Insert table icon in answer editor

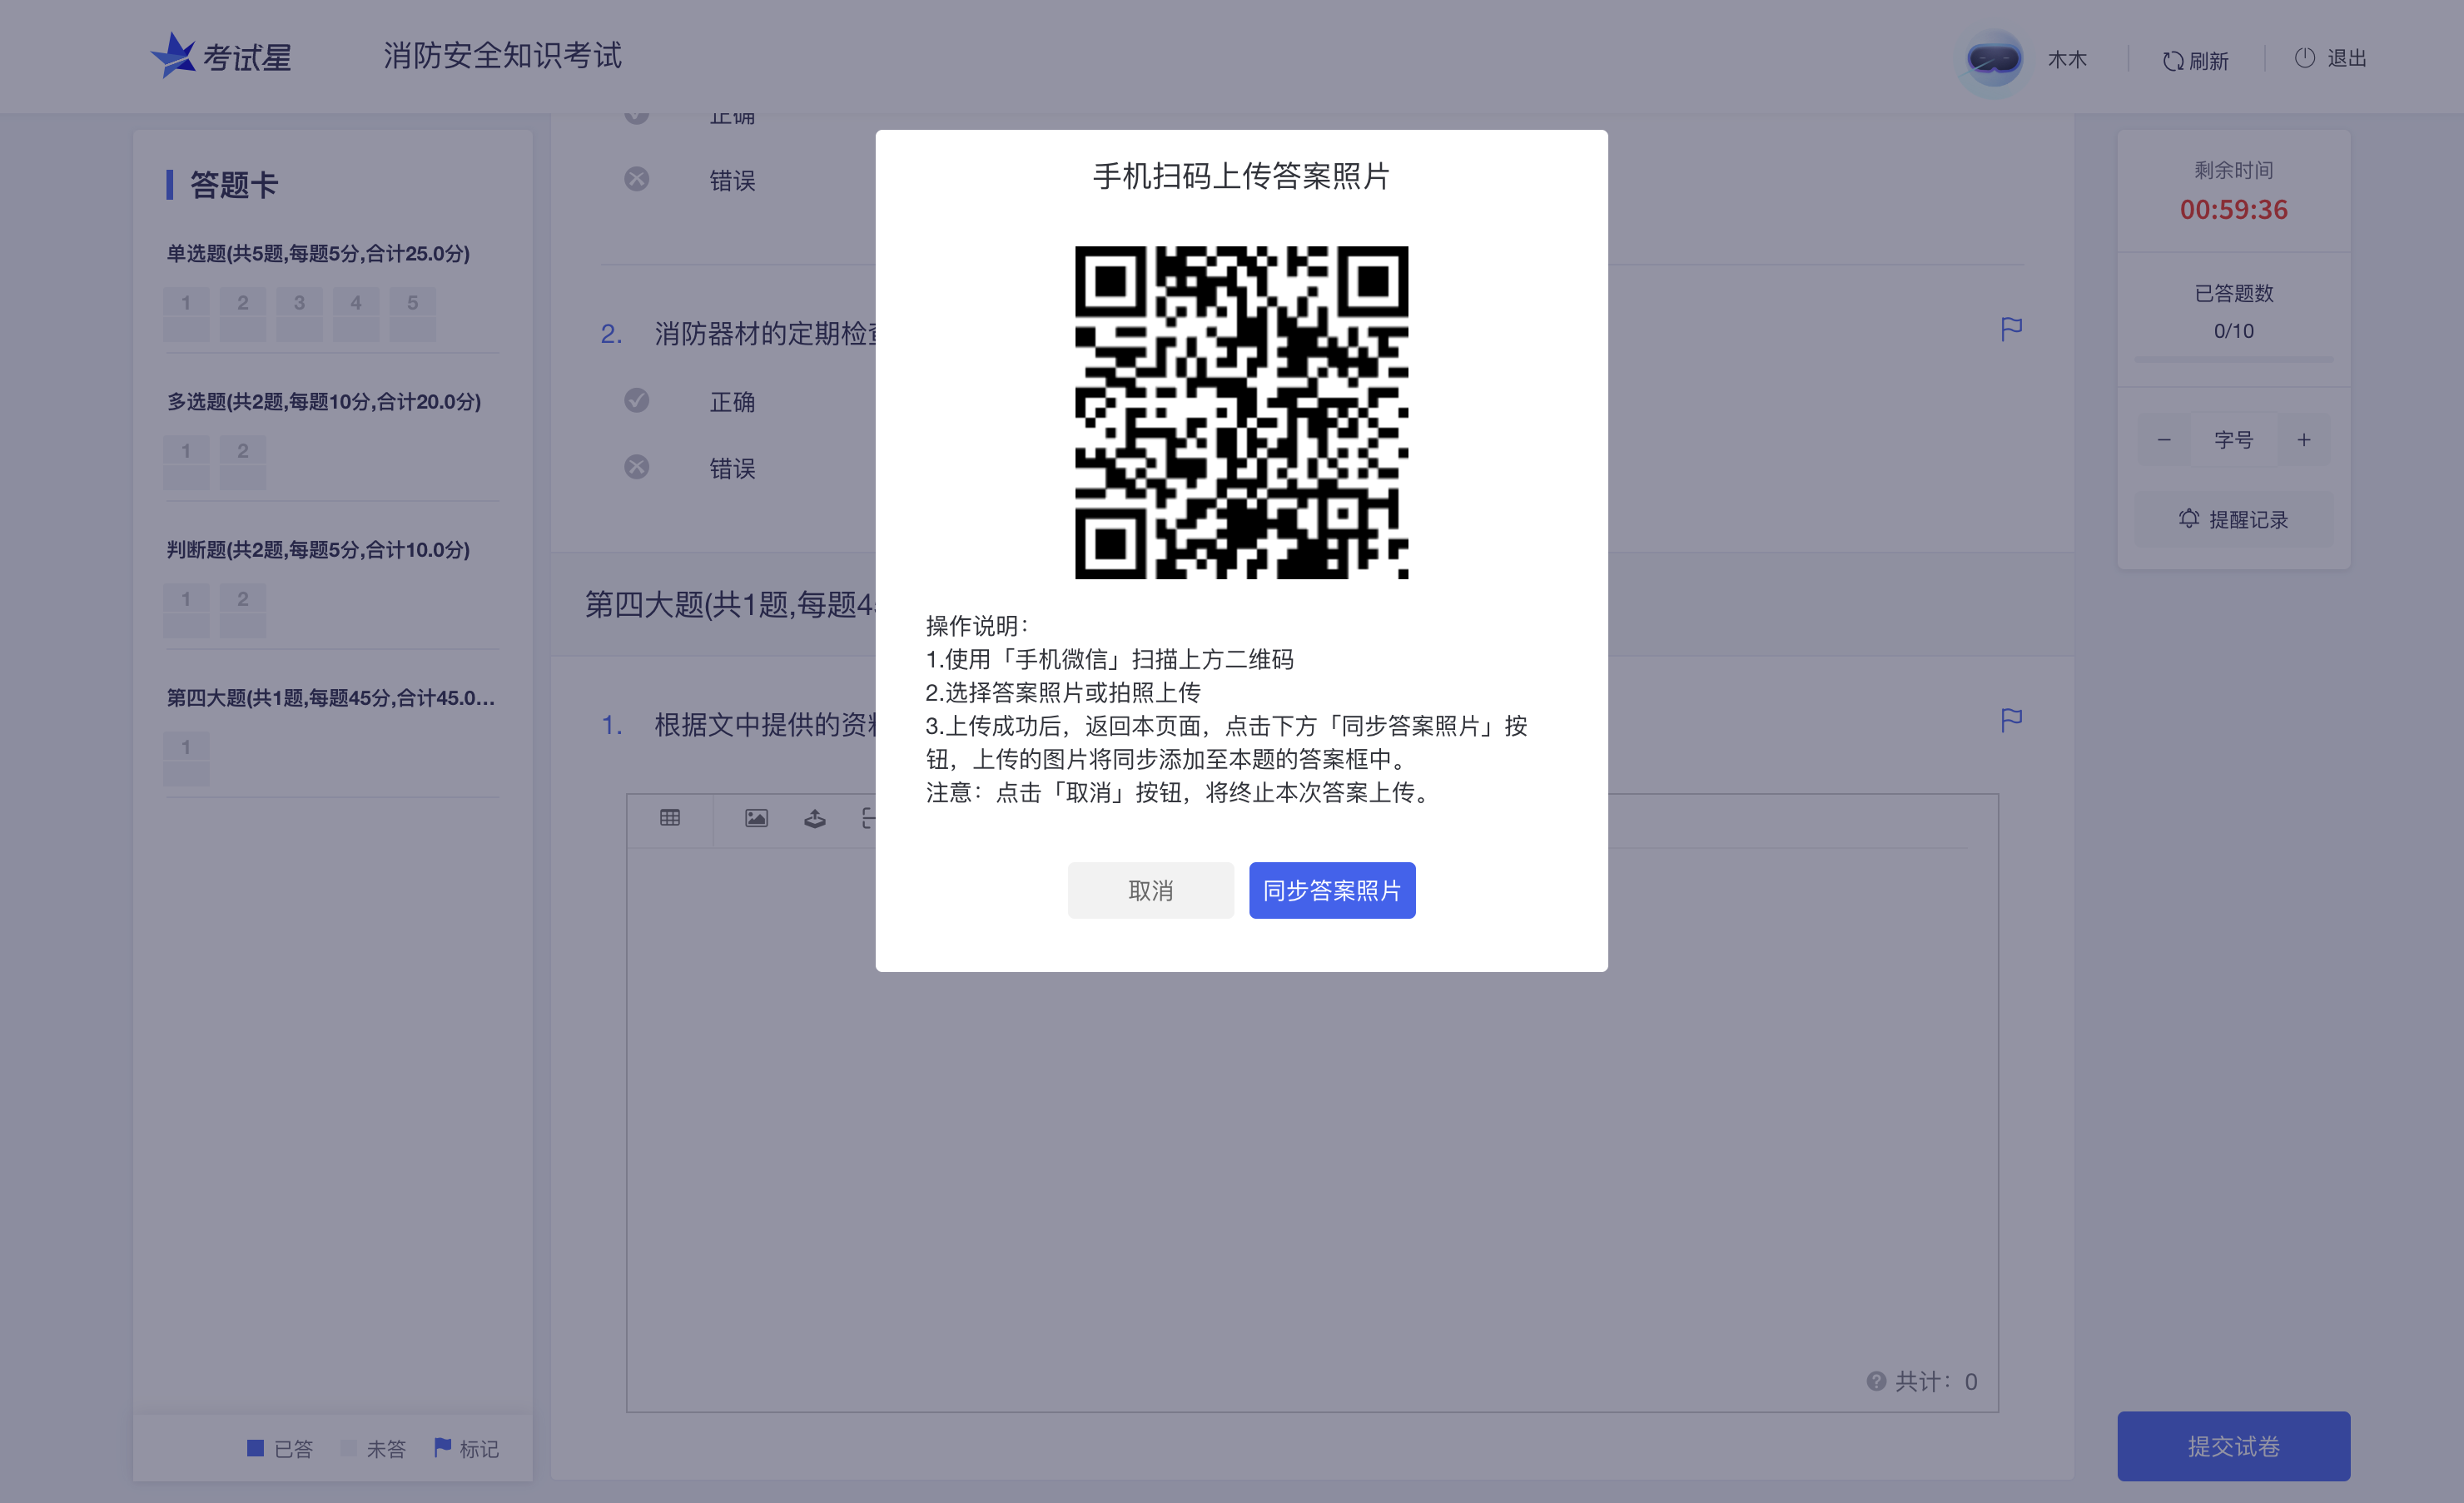point(670,818)
